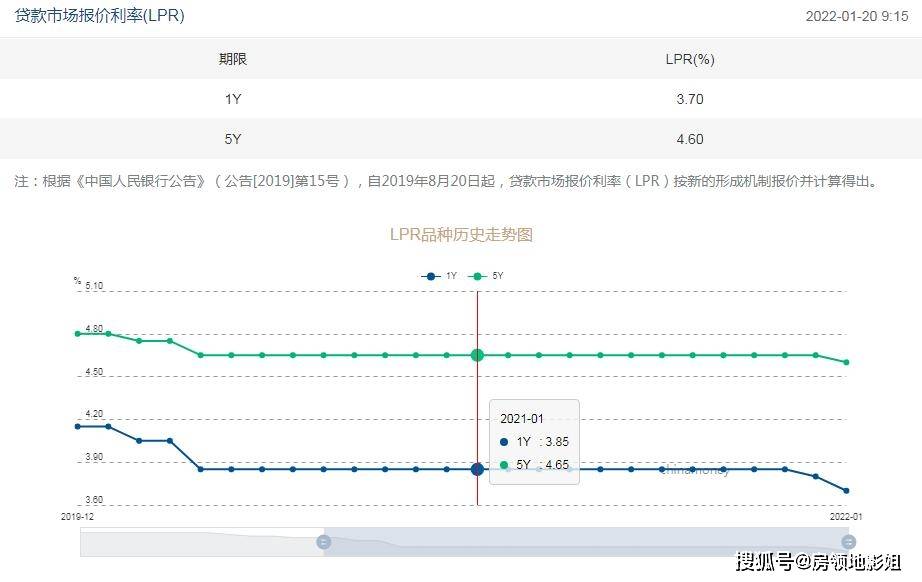The width and height of the screenshot is (922, 582).
Task: Click the last 5Y data point at 2022-01
Action: click(846, 362)
